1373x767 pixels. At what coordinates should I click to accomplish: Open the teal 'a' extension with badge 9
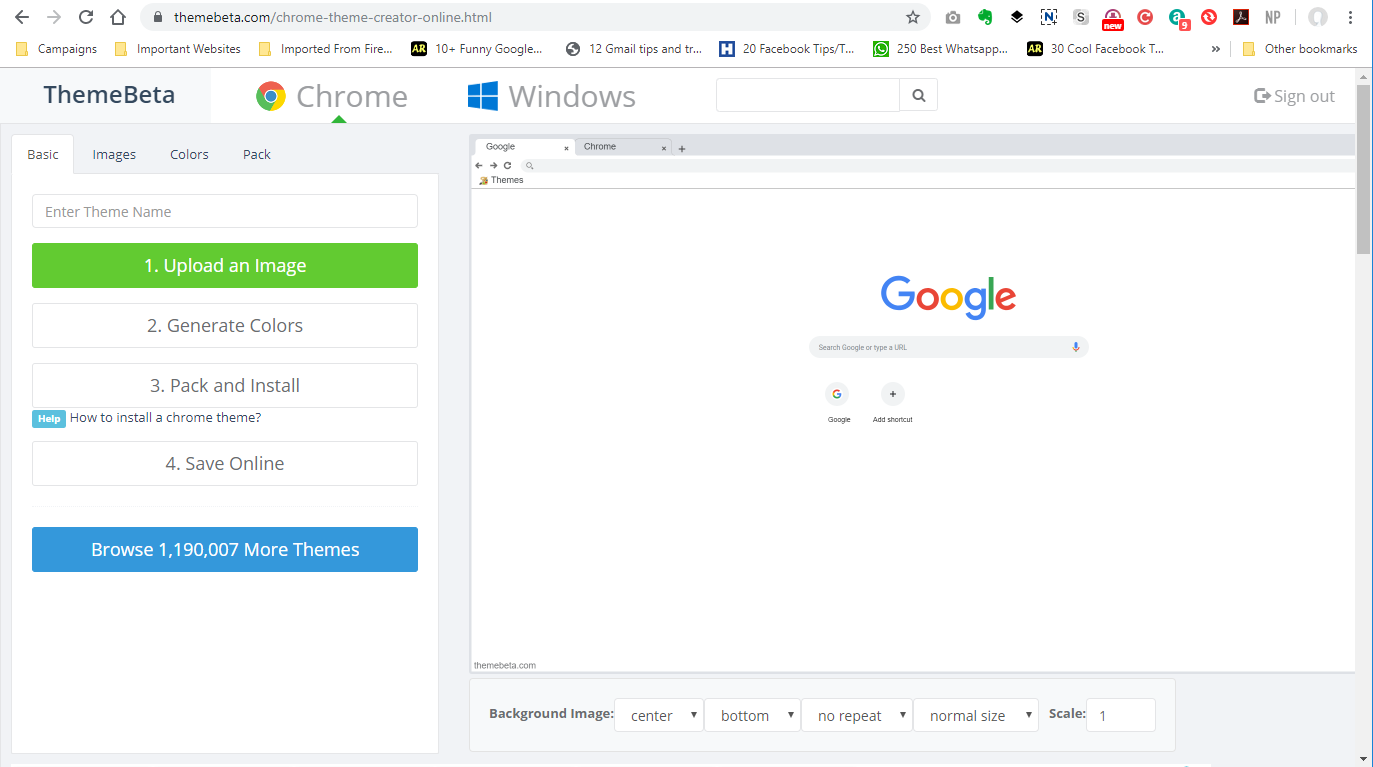pyautogui.click(x=1179, y=18)
